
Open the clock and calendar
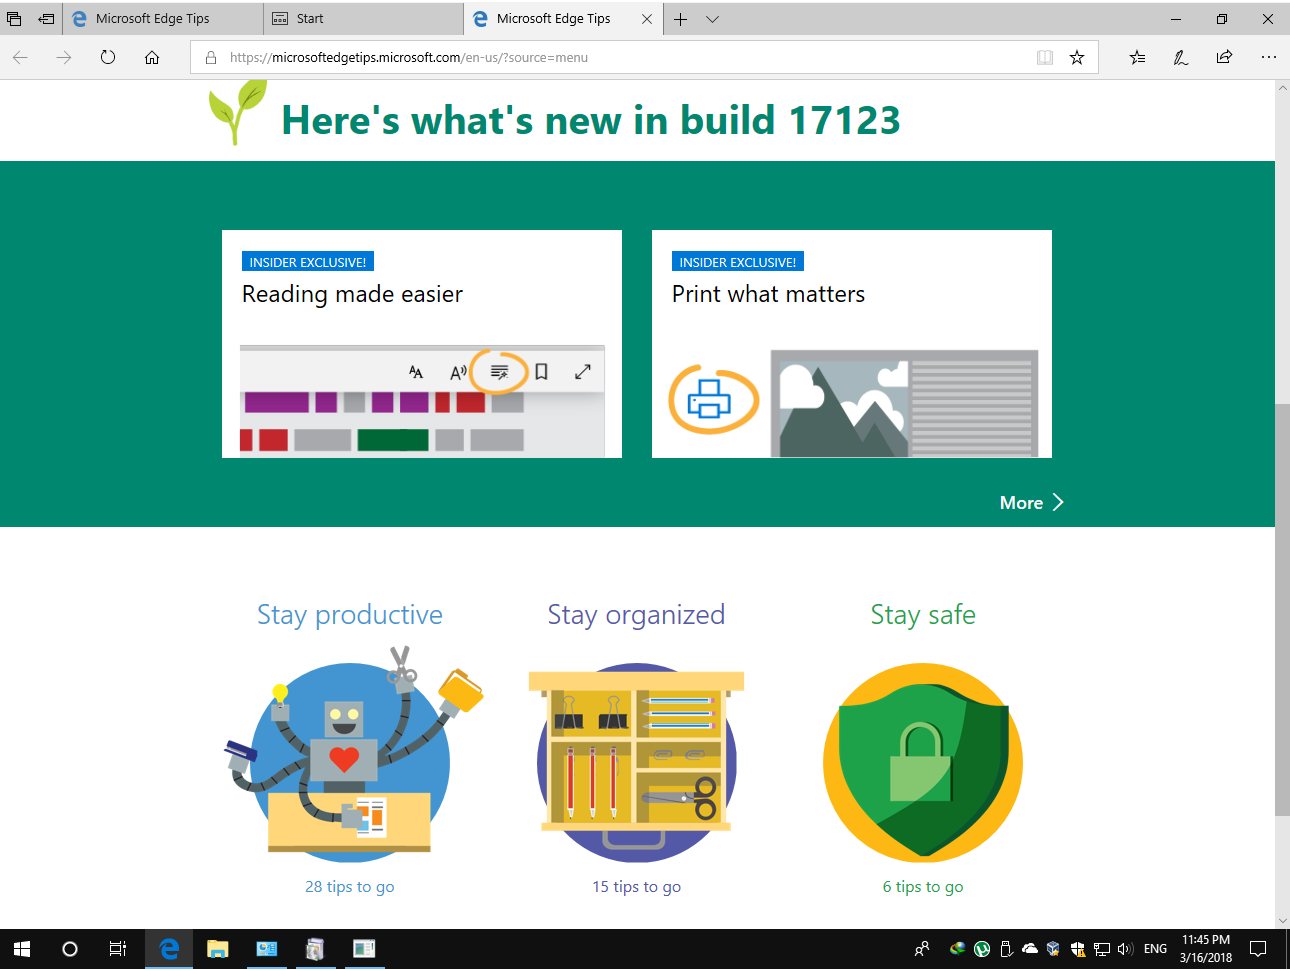1206,949
